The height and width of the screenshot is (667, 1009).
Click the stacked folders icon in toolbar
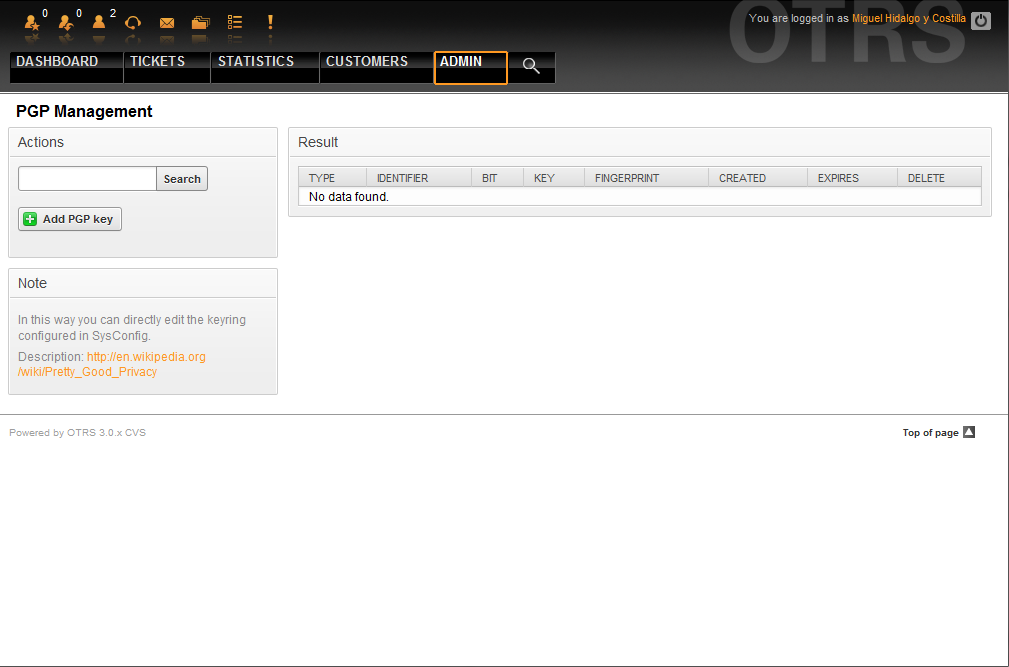pyautogui.click(x=200, y=22)
